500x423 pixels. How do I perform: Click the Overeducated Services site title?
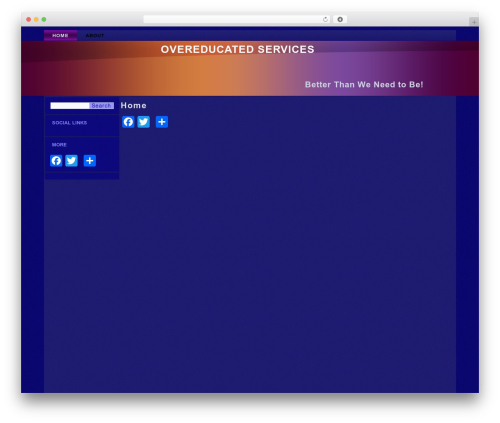click(x=237, y=49)
